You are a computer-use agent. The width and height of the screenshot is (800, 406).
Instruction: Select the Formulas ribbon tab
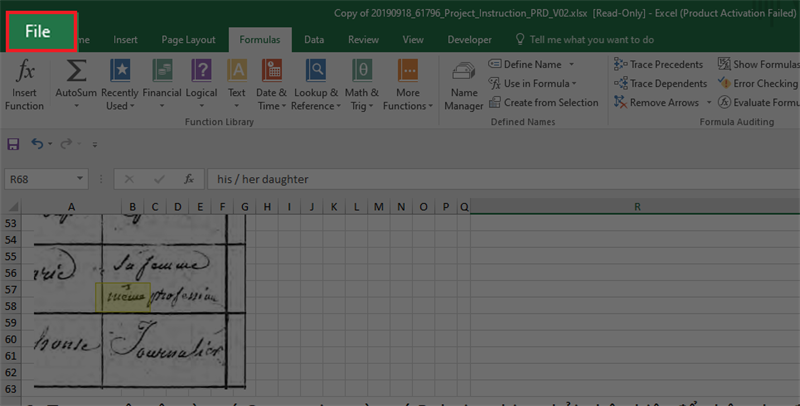[x=260, y=40]
